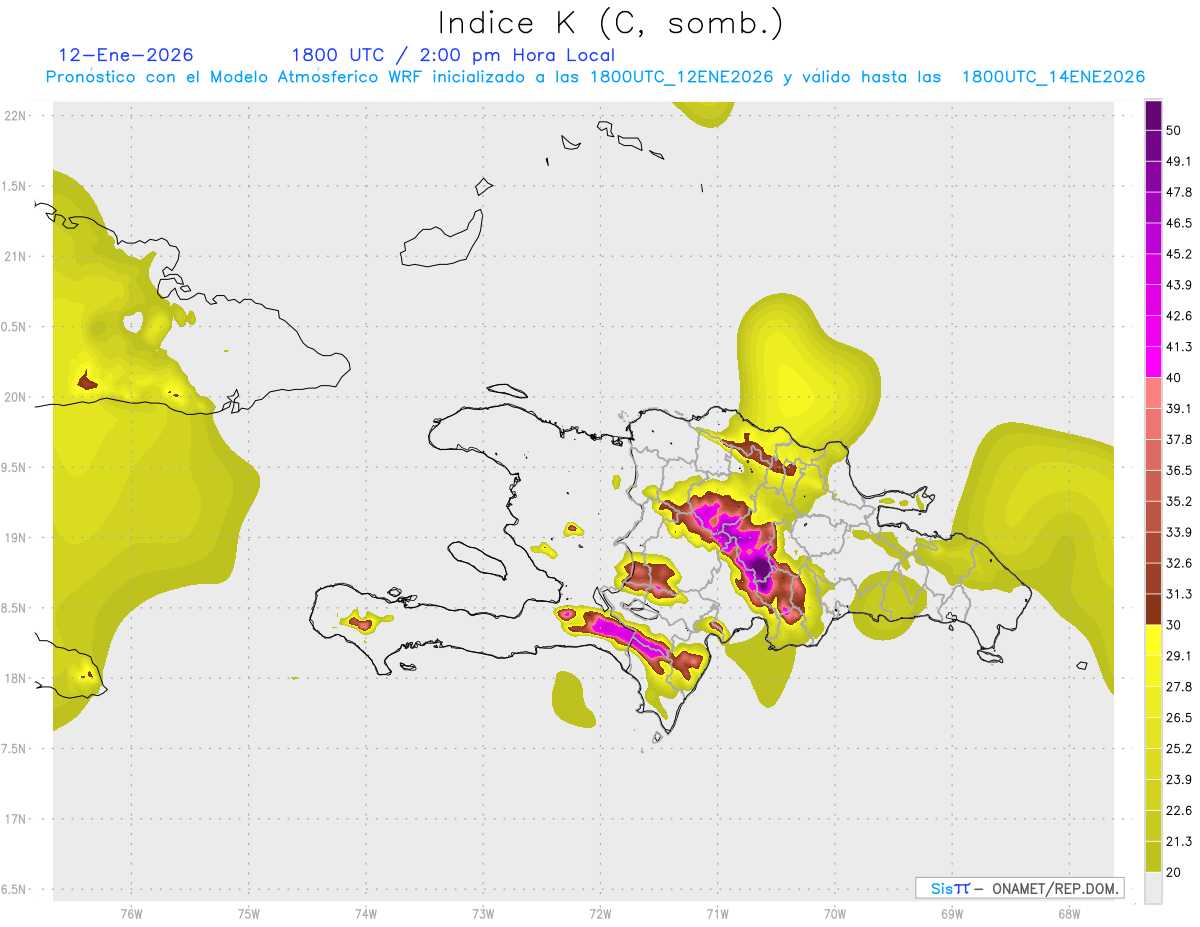The image size is (1200, 927).
Task: Click the legend value "43.9"
Action: [1179, 285]
